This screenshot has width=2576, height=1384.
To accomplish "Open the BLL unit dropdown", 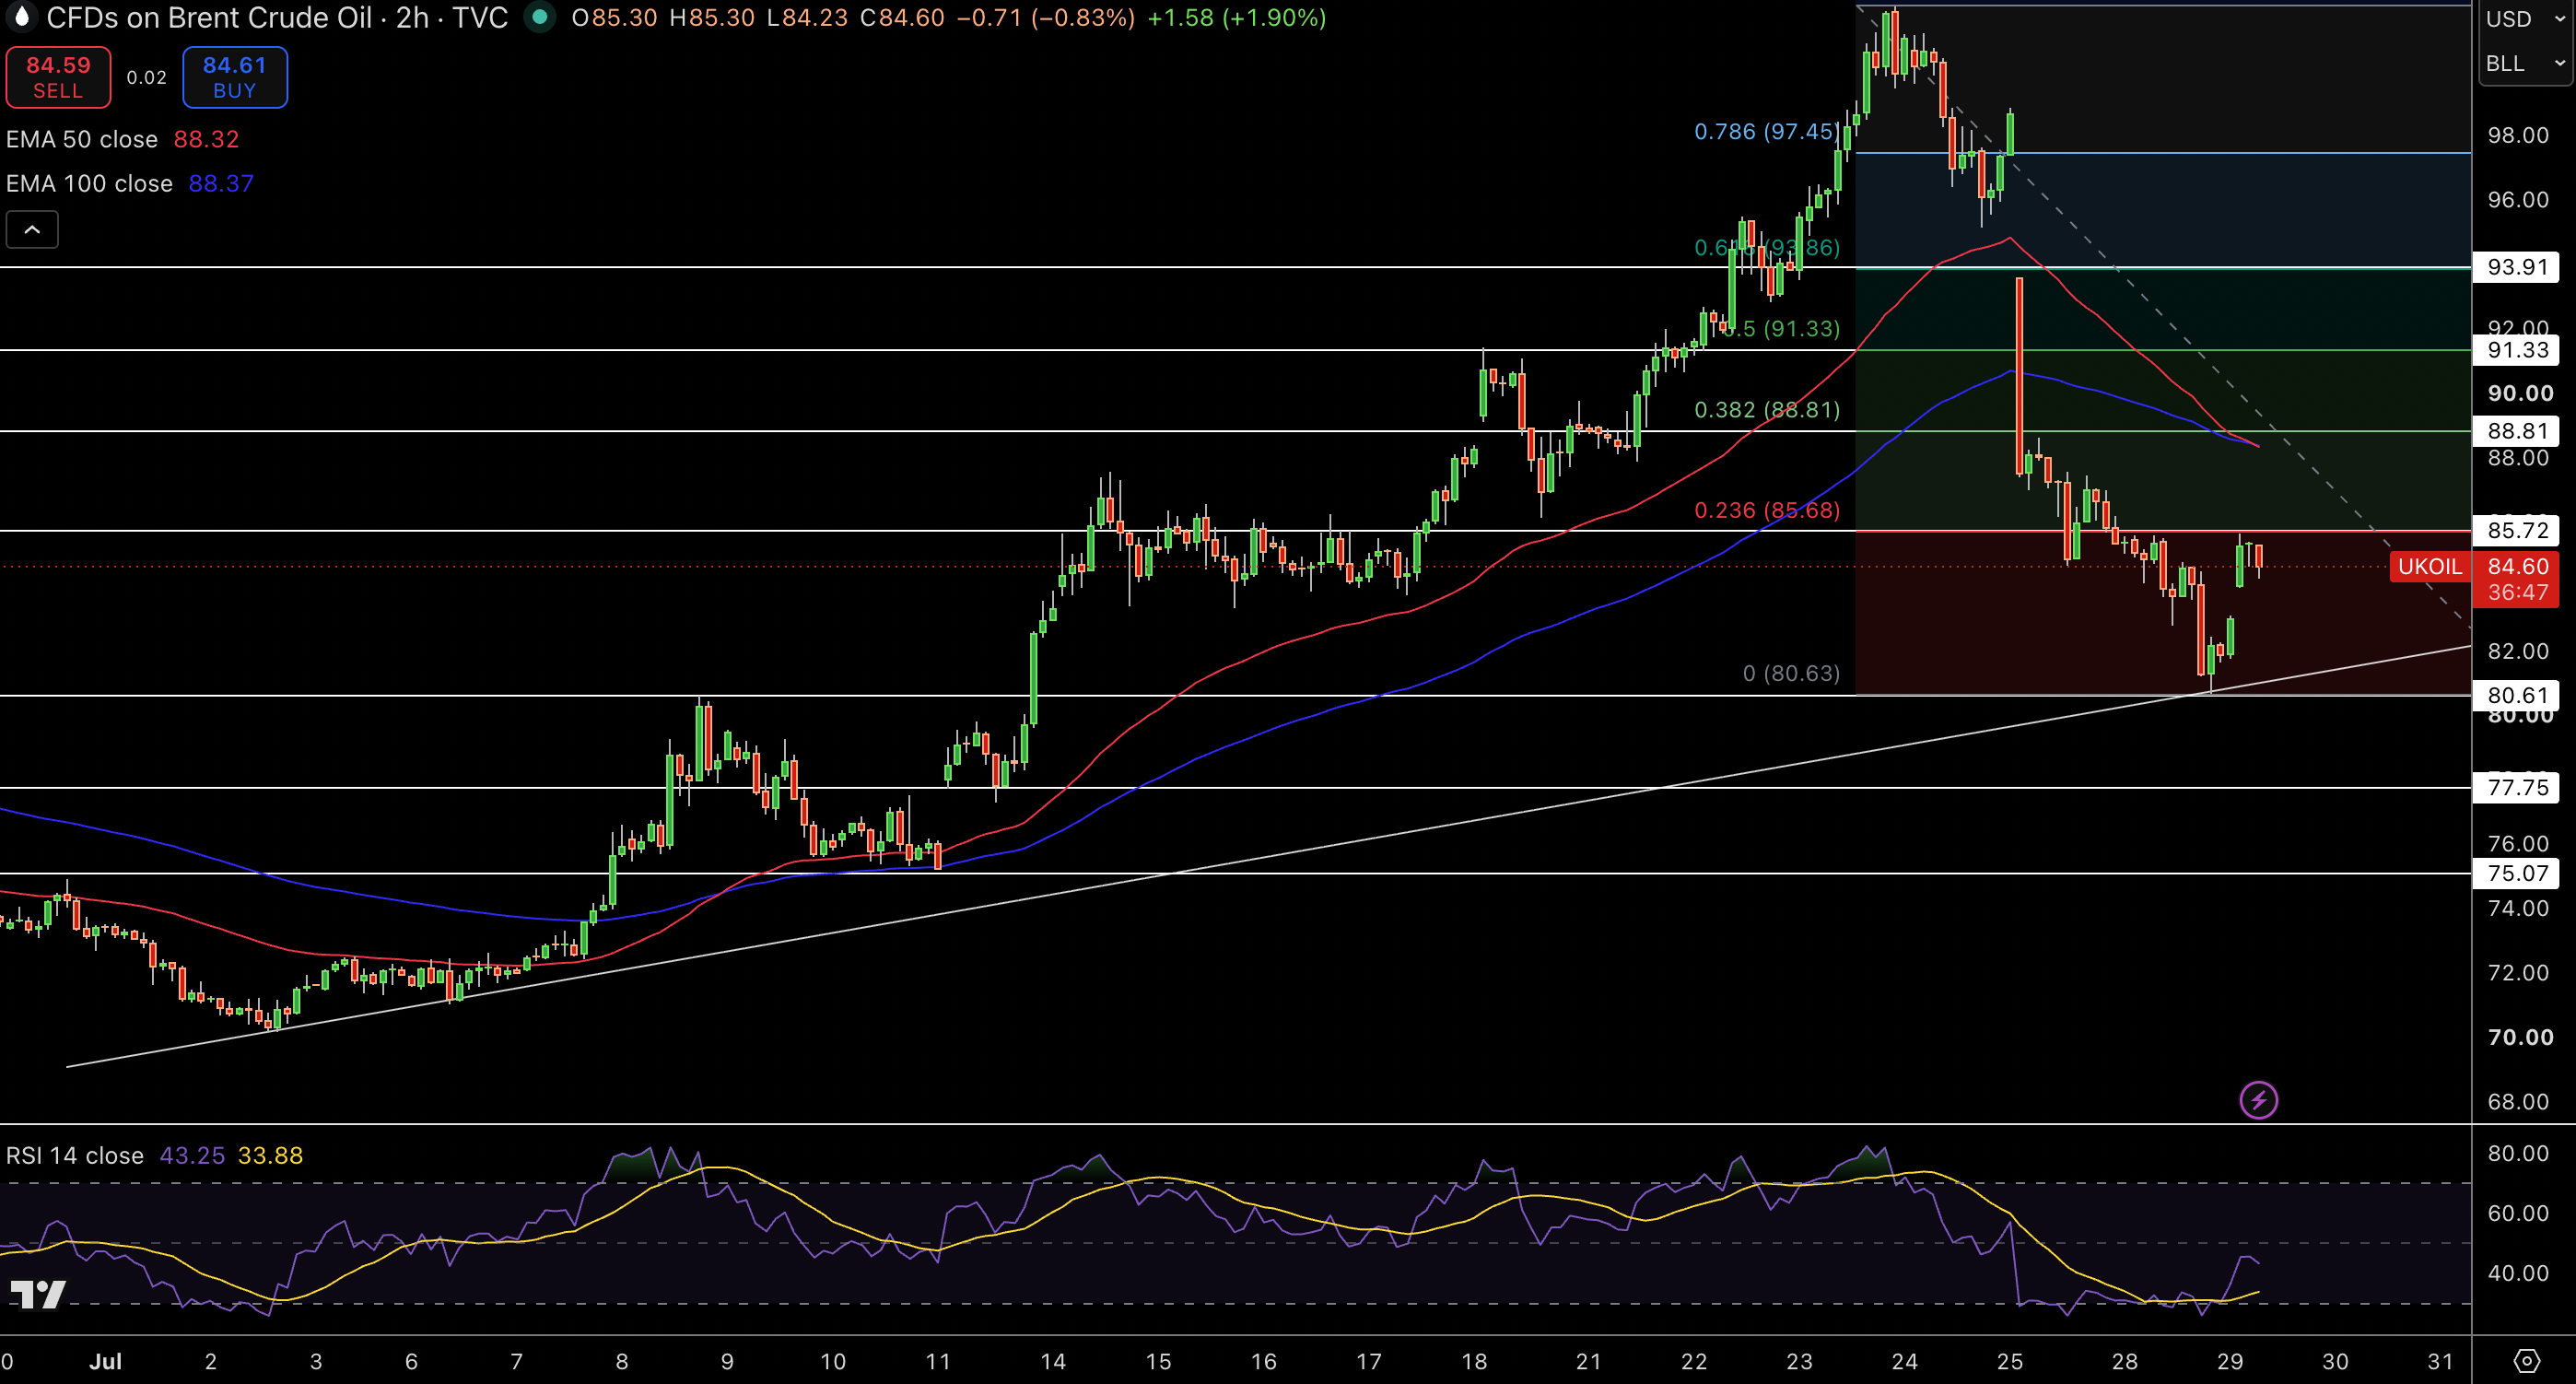I will [x=2526, y=63].
